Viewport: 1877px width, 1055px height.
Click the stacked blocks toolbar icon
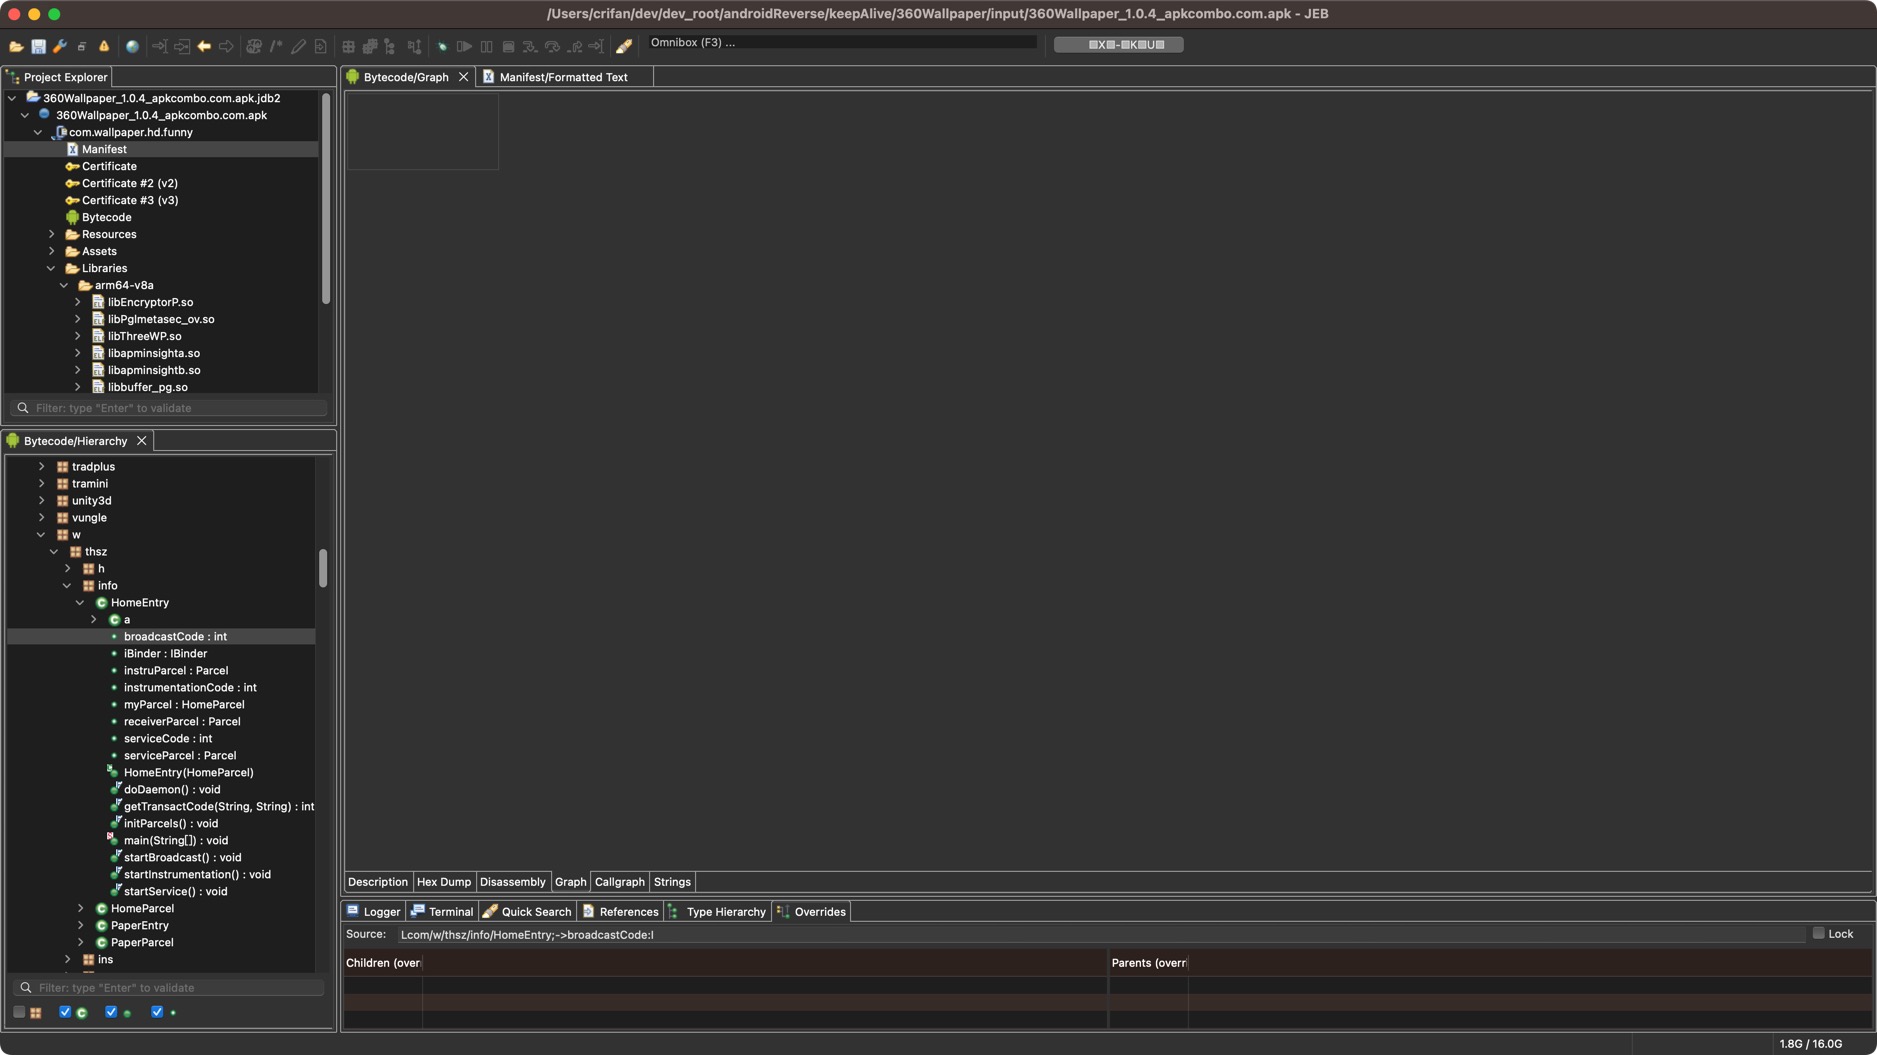coord(370,46)
